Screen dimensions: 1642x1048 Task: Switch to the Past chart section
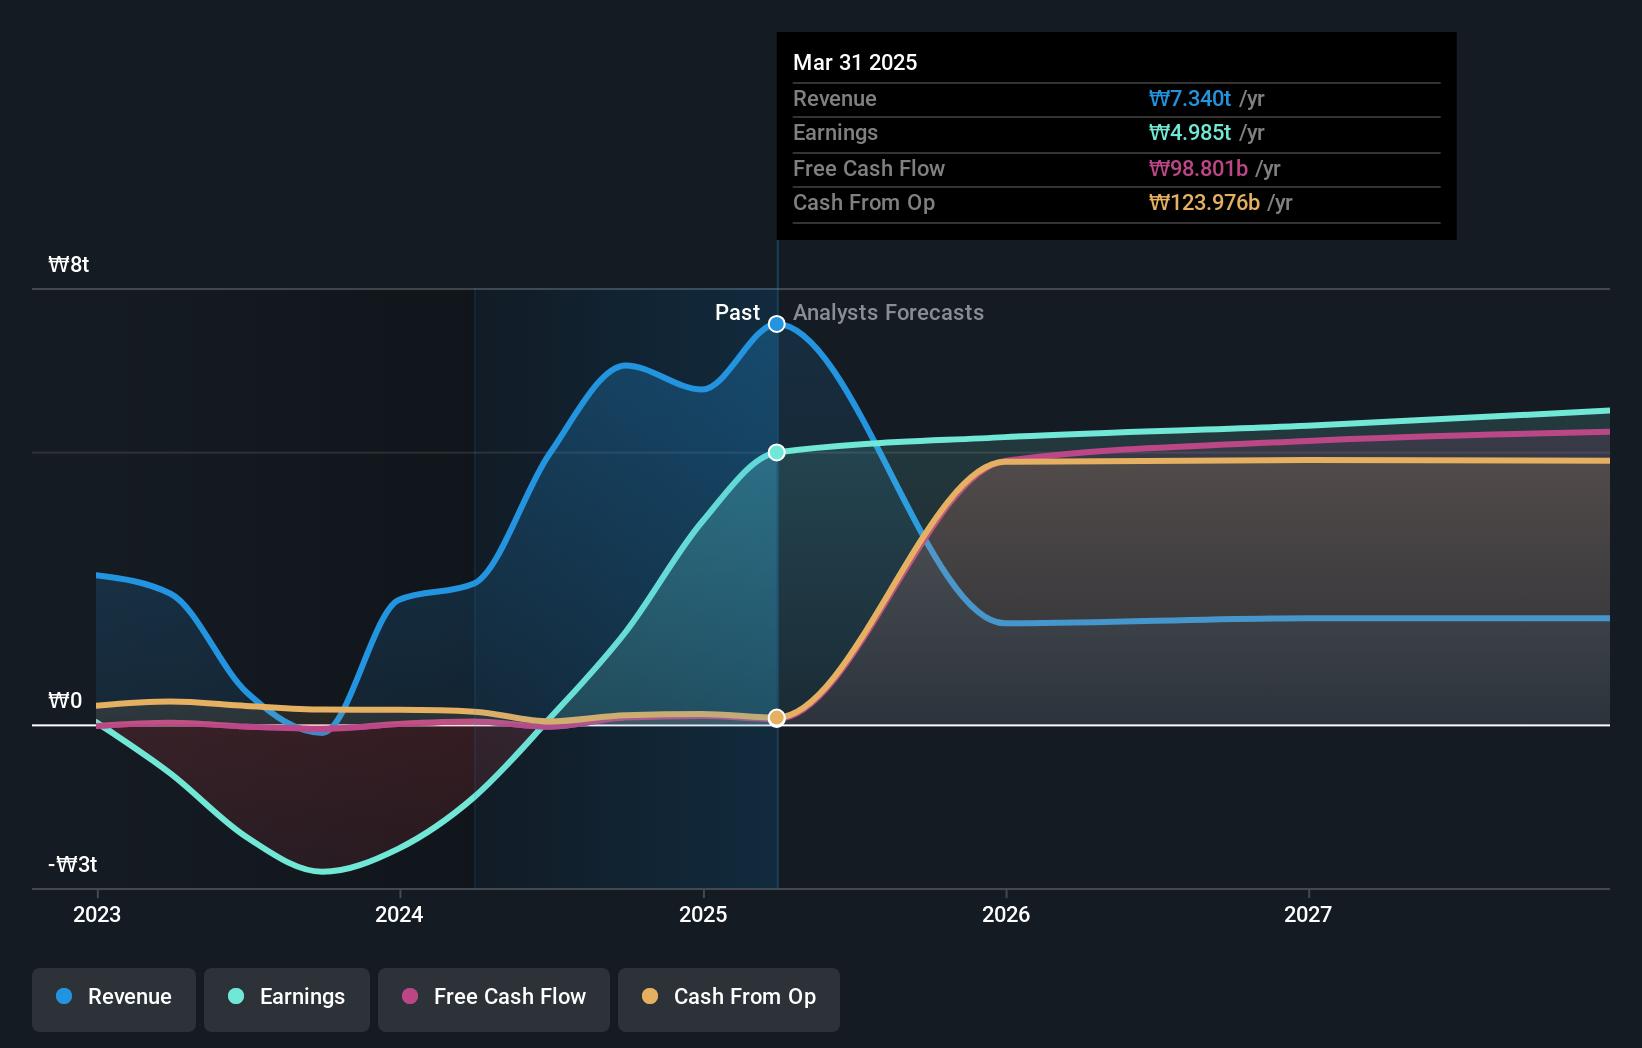[x=737, y=313]
